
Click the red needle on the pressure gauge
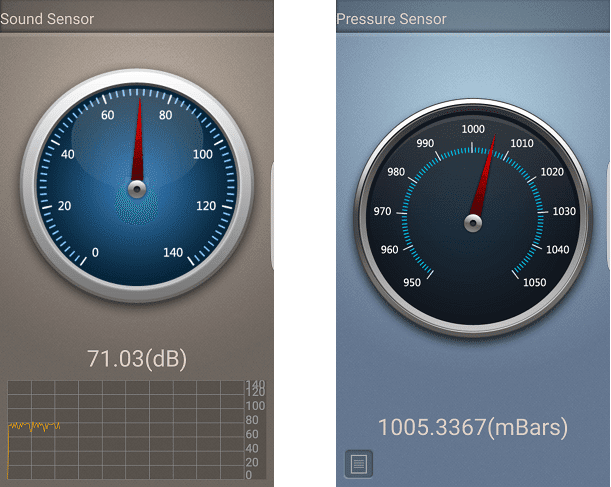point(483,175)
